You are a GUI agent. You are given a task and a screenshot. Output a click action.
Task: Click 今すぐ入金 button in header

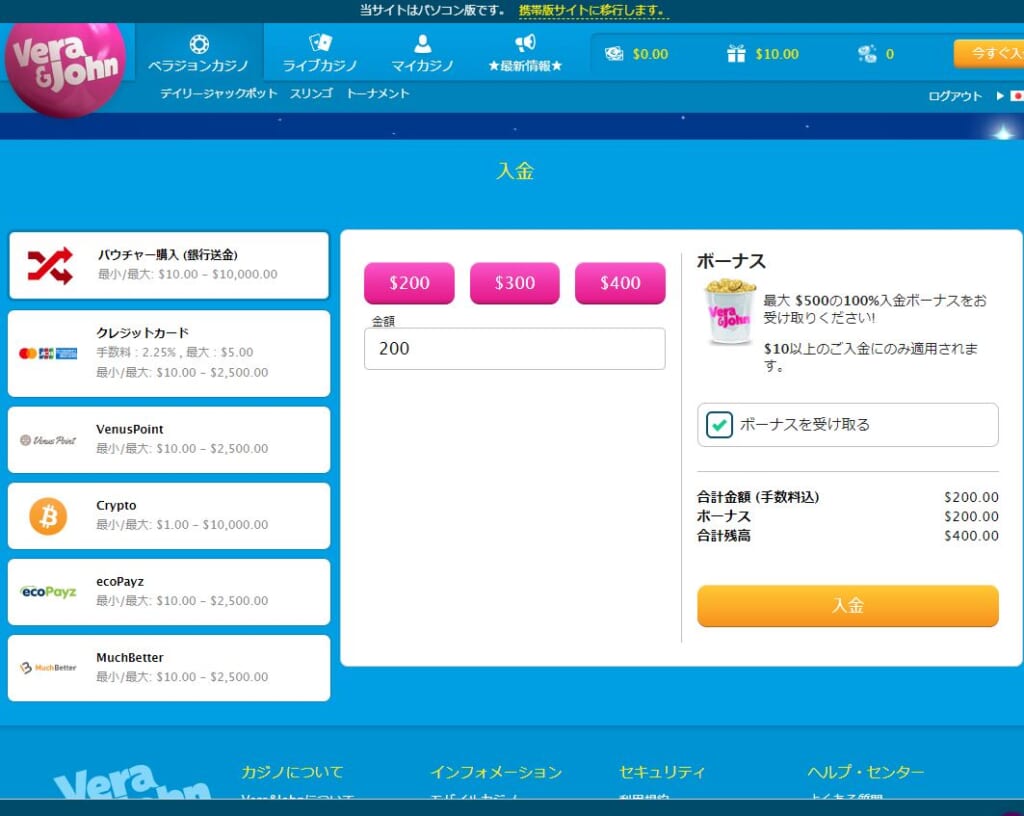(989, 54)
